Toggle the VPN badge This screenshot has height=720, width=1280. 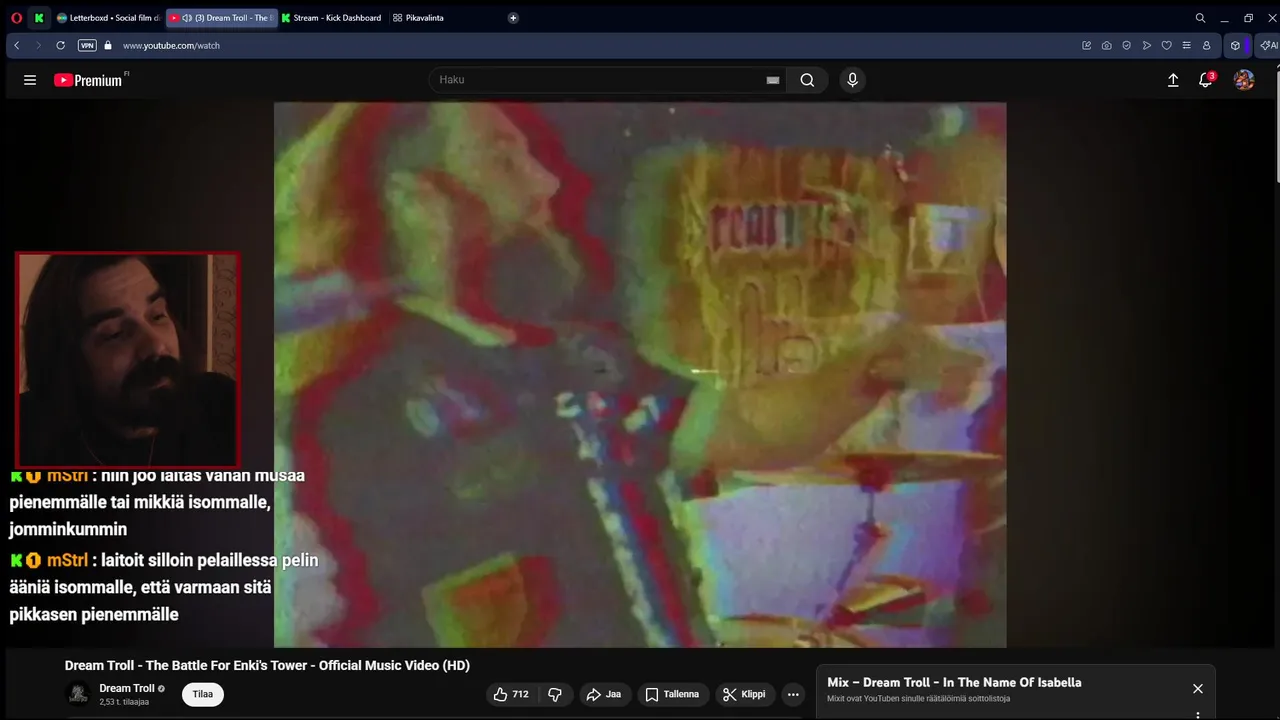coord(87,45)
